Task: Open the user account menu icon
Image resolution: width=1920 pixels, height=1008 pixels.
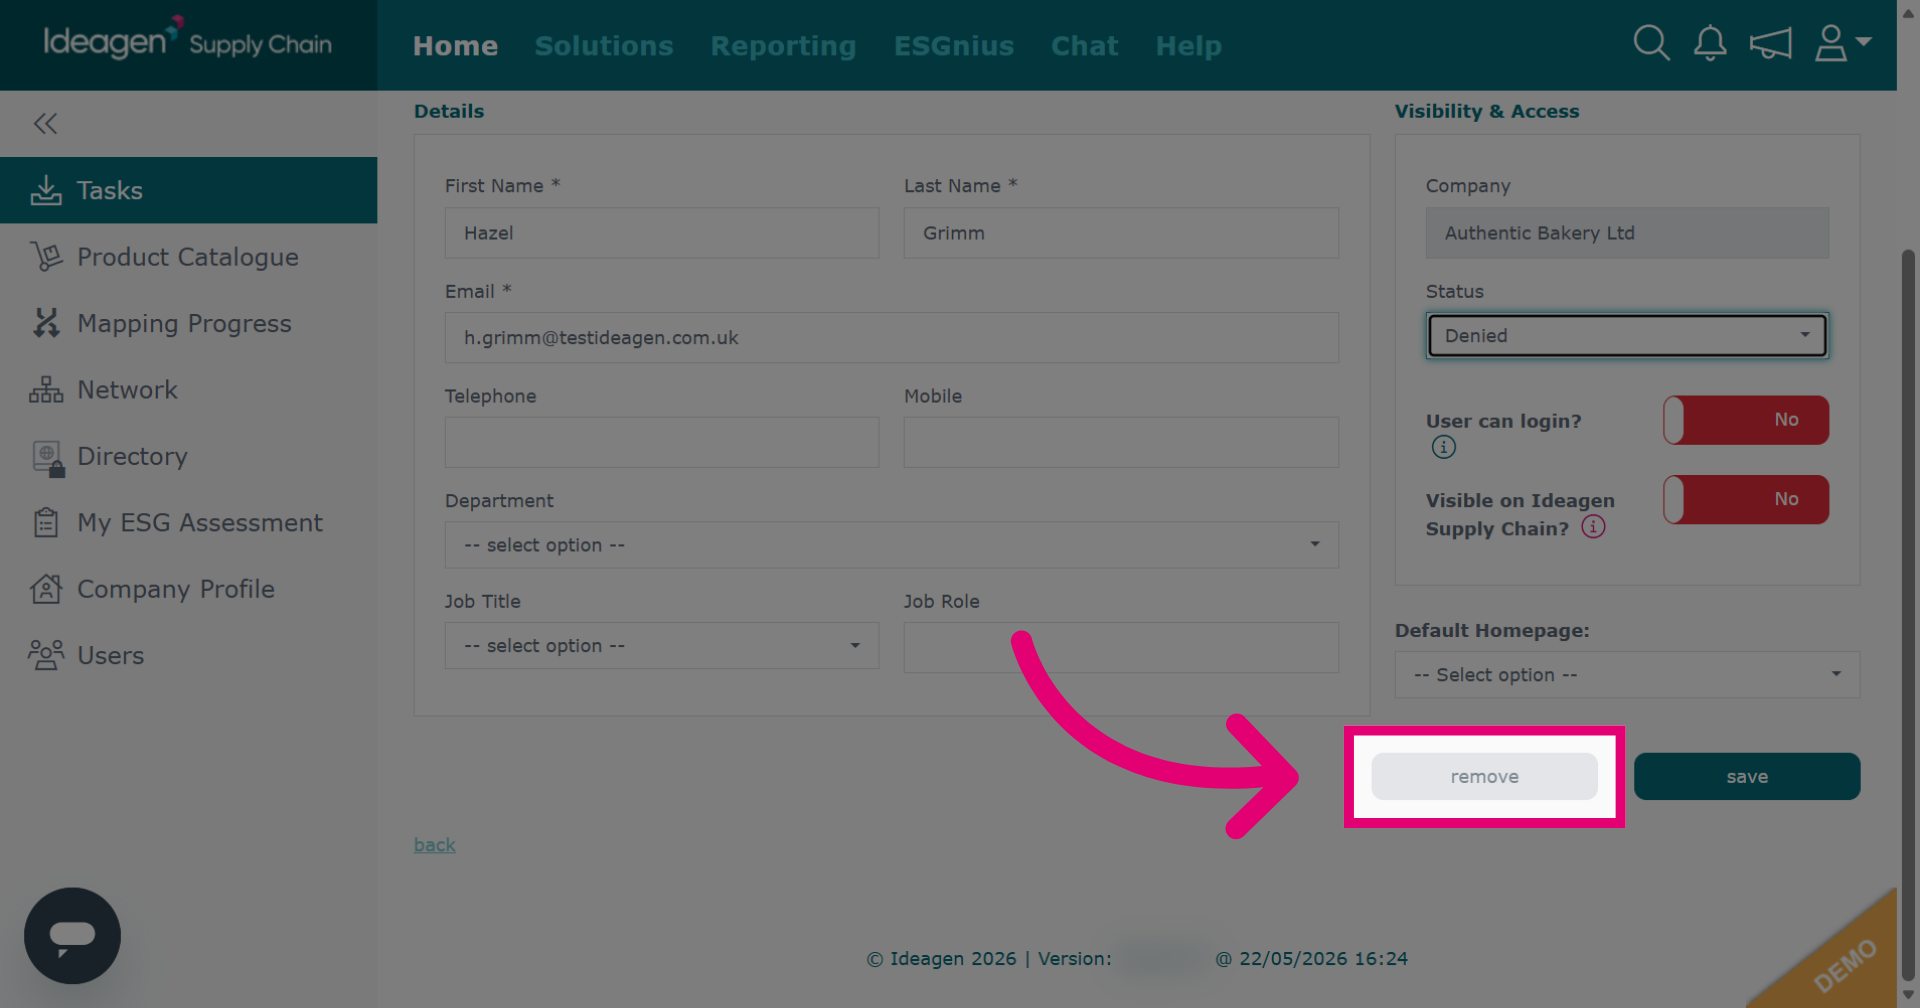Action: [1842, 43]
